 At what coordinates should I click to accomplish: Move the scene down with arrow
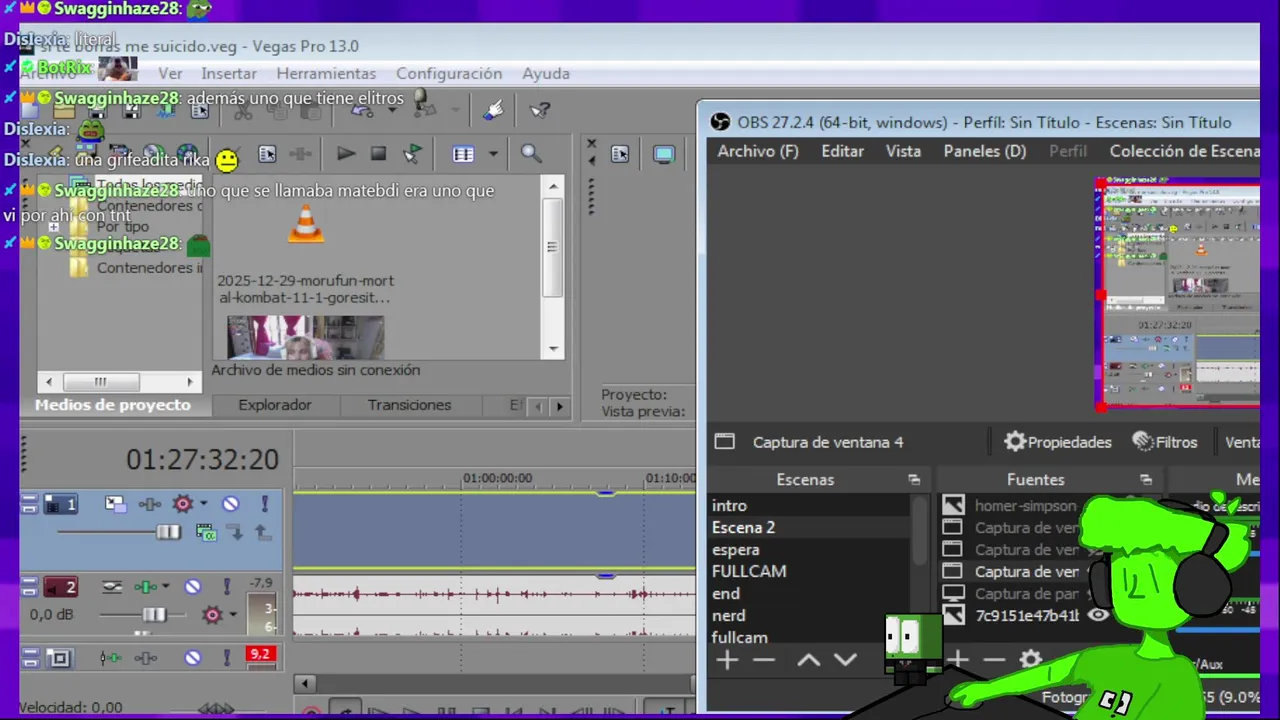[x=846, y=660]
